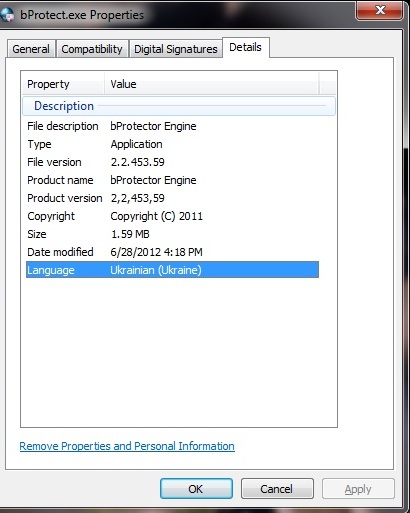The height and width of the screenshot is (513, 410).
Task: Select the File version row
Action: (172, 162)
